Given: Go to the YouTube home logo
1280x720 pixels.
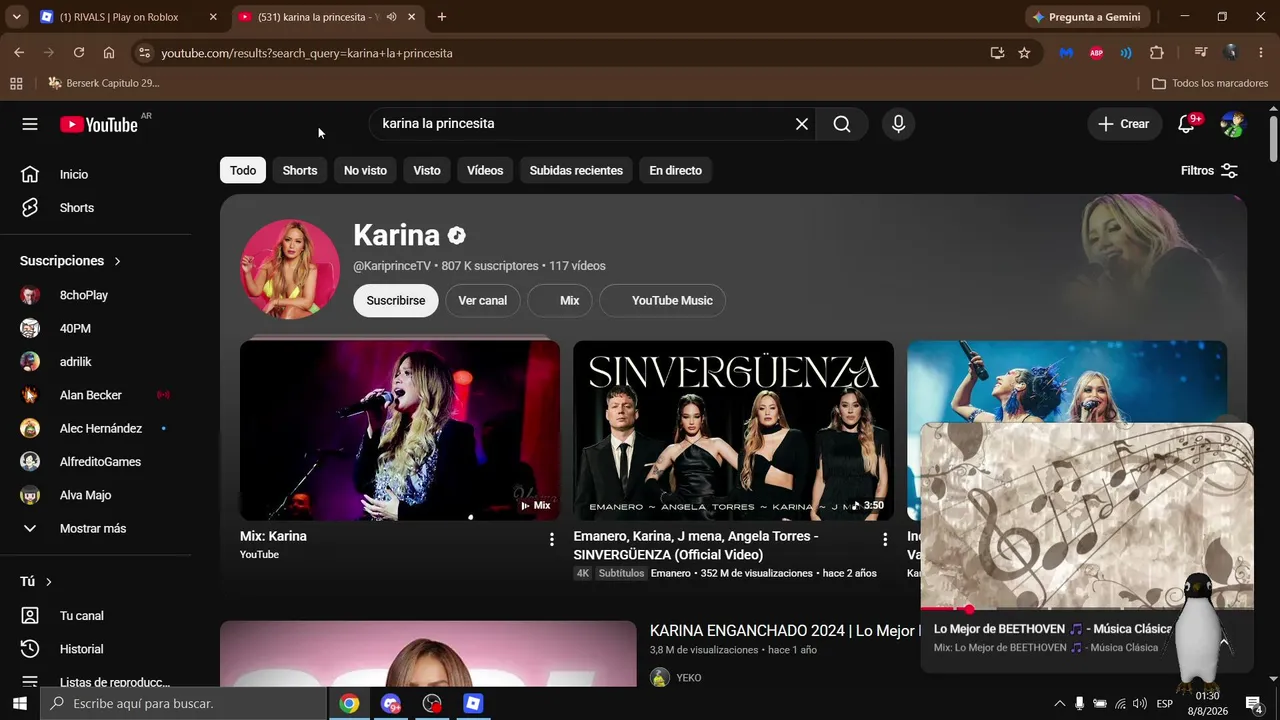Looking at the screenshot, I should point(98,124).
